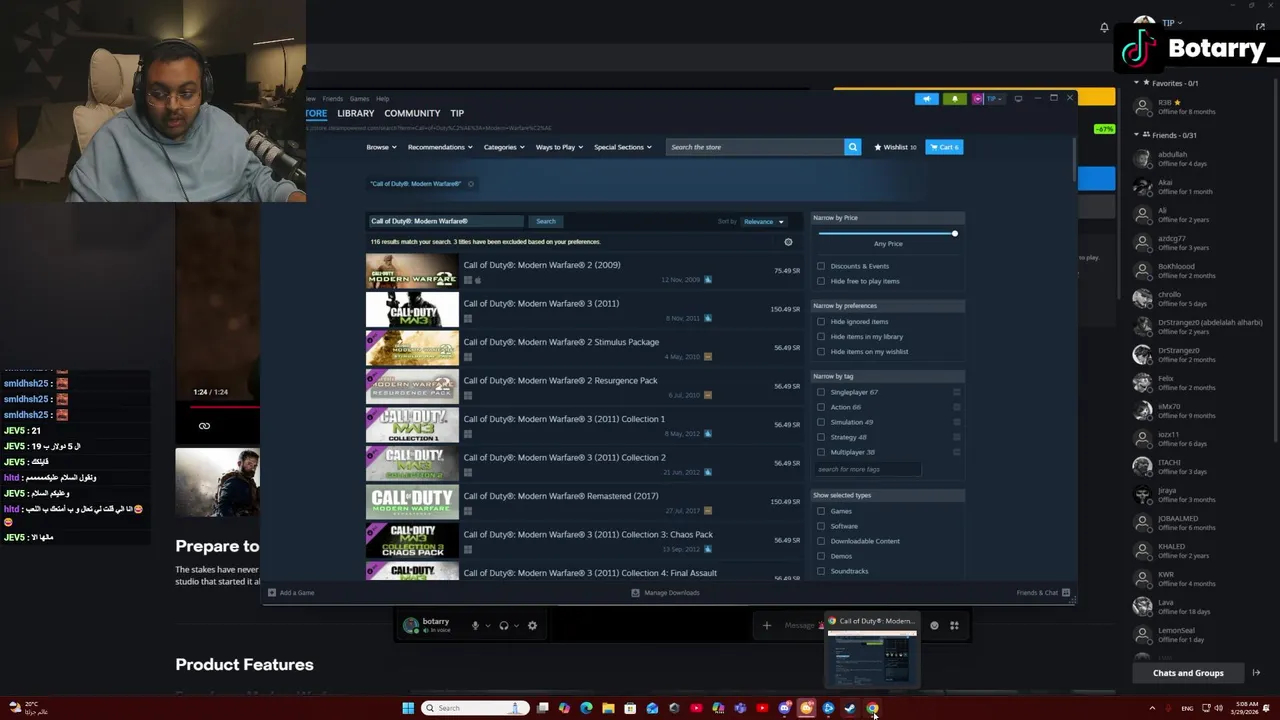Screen dimensions: 1280x720
Task: Filter by Singleplayer tag checkbox
Action: [821, 392]
